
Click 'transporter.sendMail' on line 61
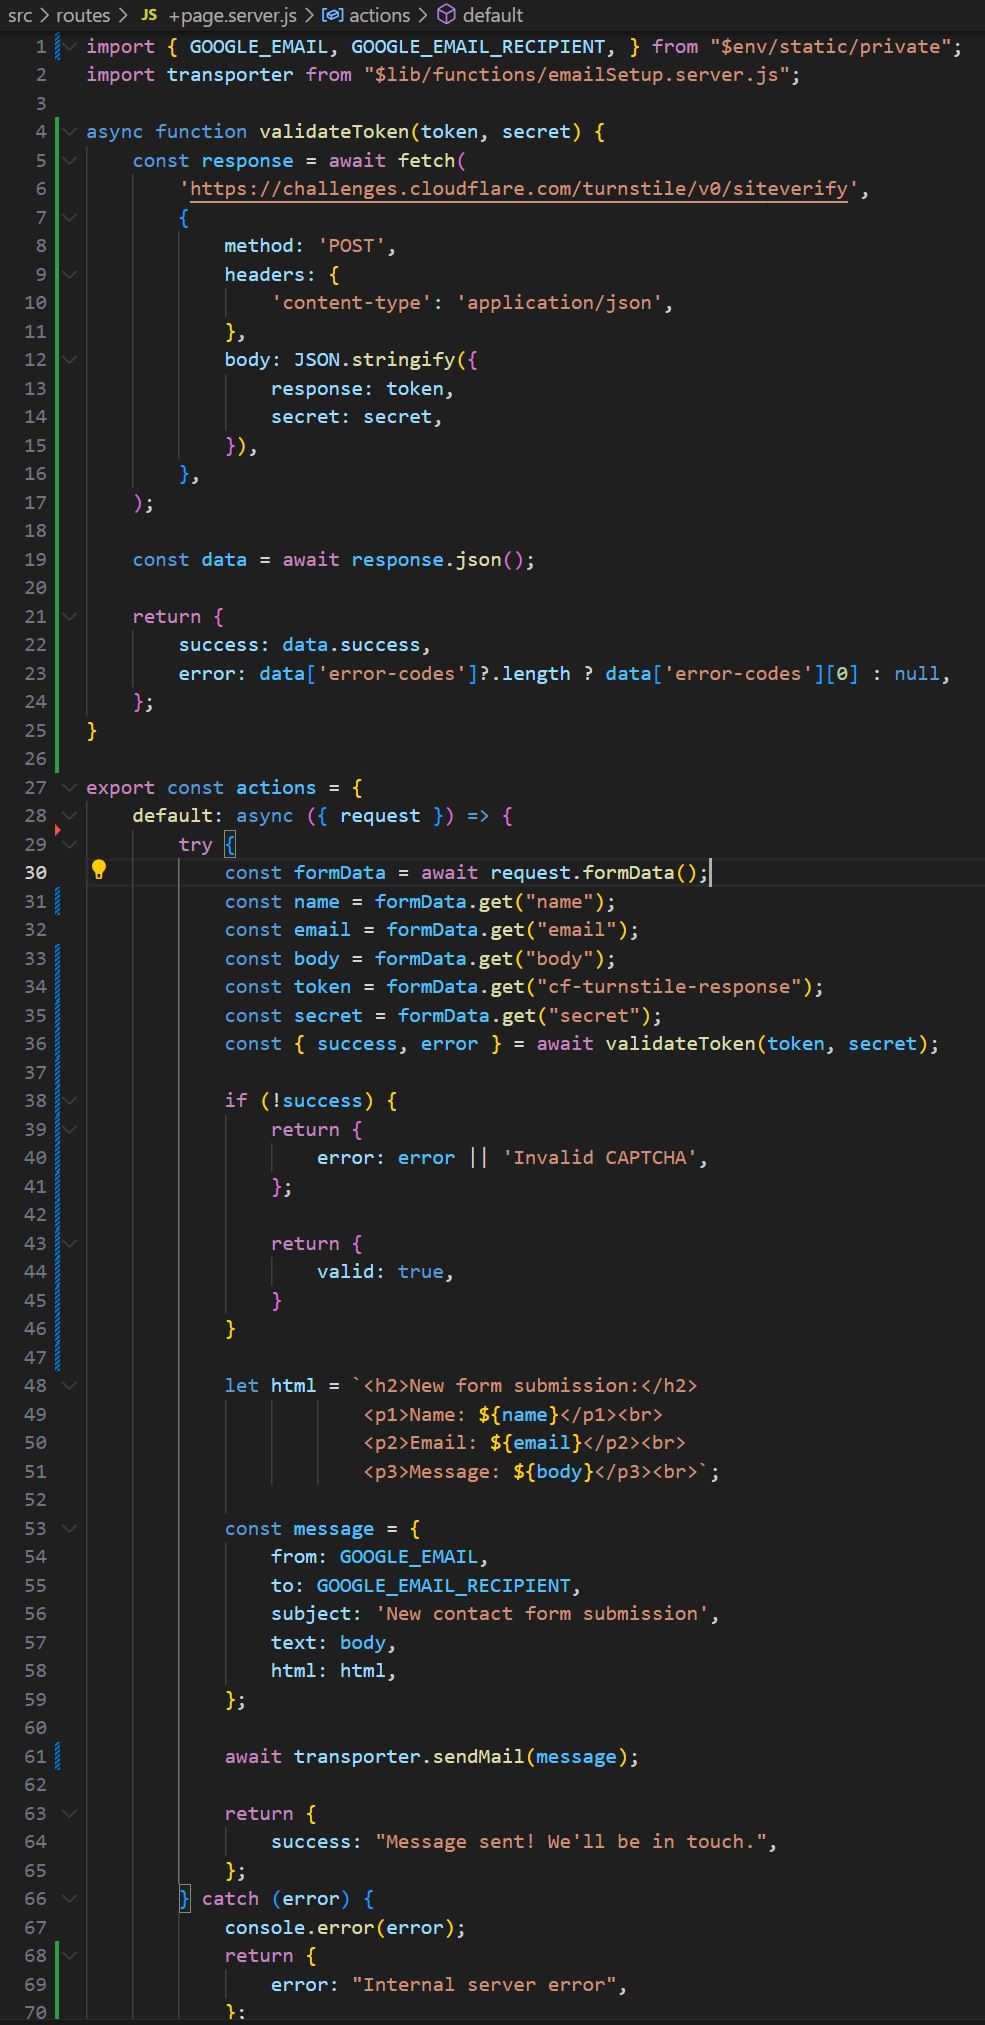(409, 1756)
